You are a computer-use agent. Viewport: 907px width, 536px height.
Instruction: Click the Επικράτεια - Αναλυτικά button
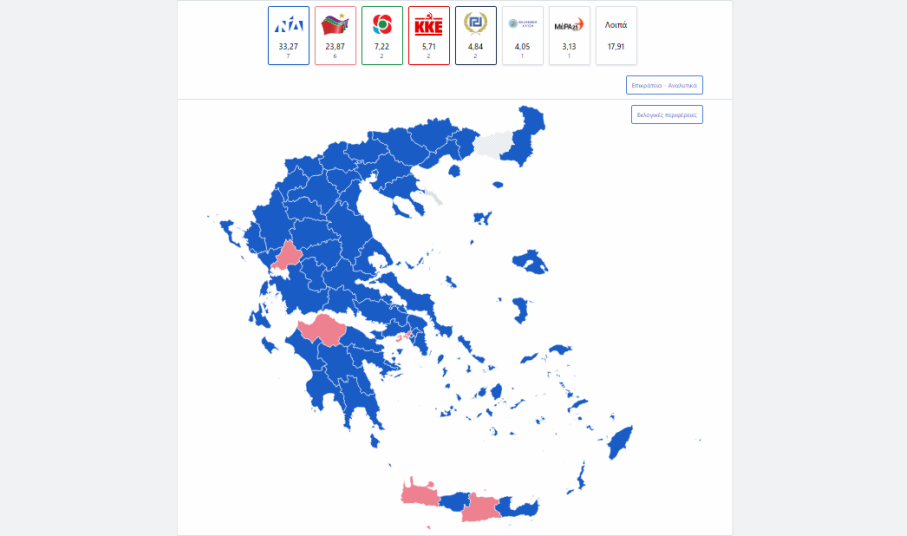coord(664,85)
